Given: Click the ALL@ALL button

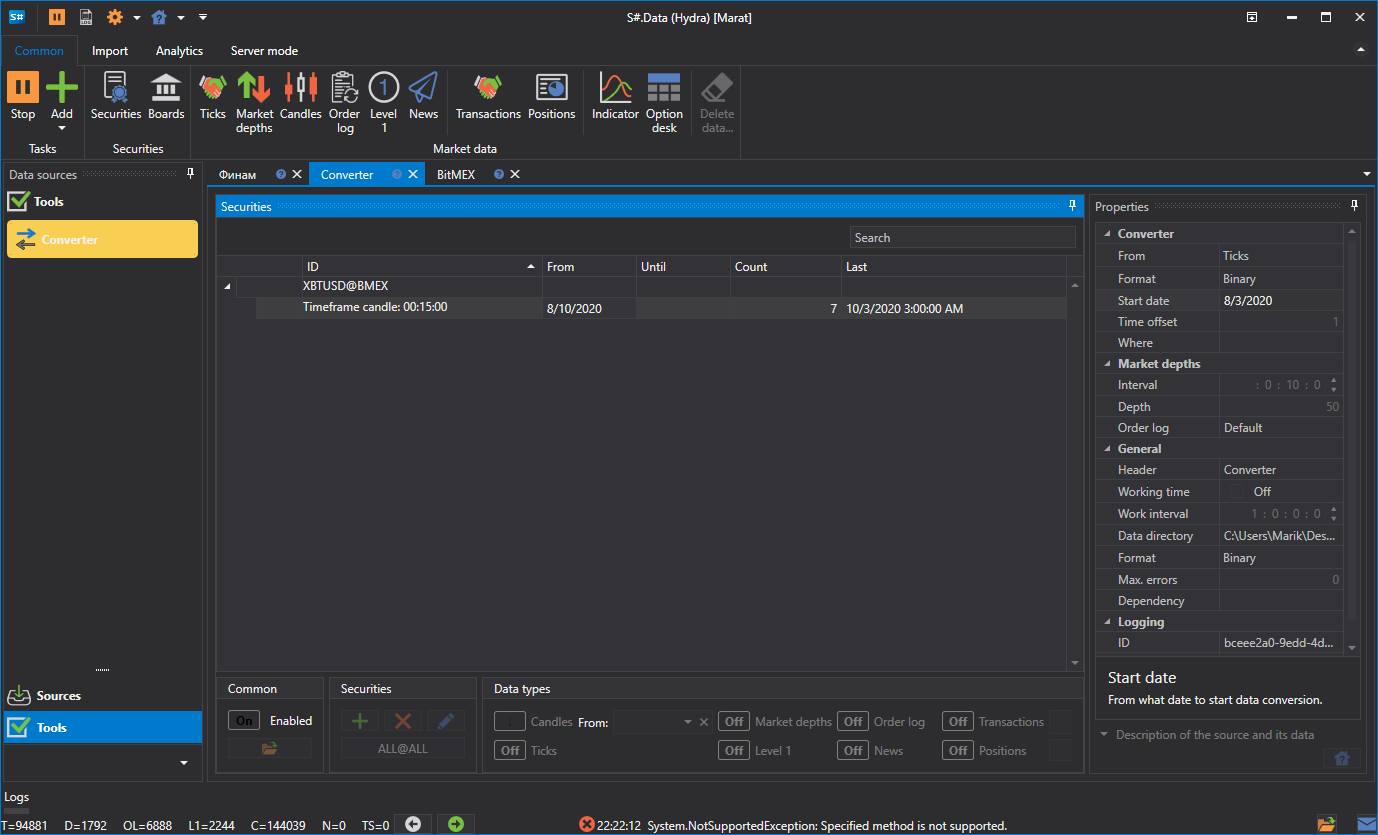Looking at the screenshot, I should point(403,748).
